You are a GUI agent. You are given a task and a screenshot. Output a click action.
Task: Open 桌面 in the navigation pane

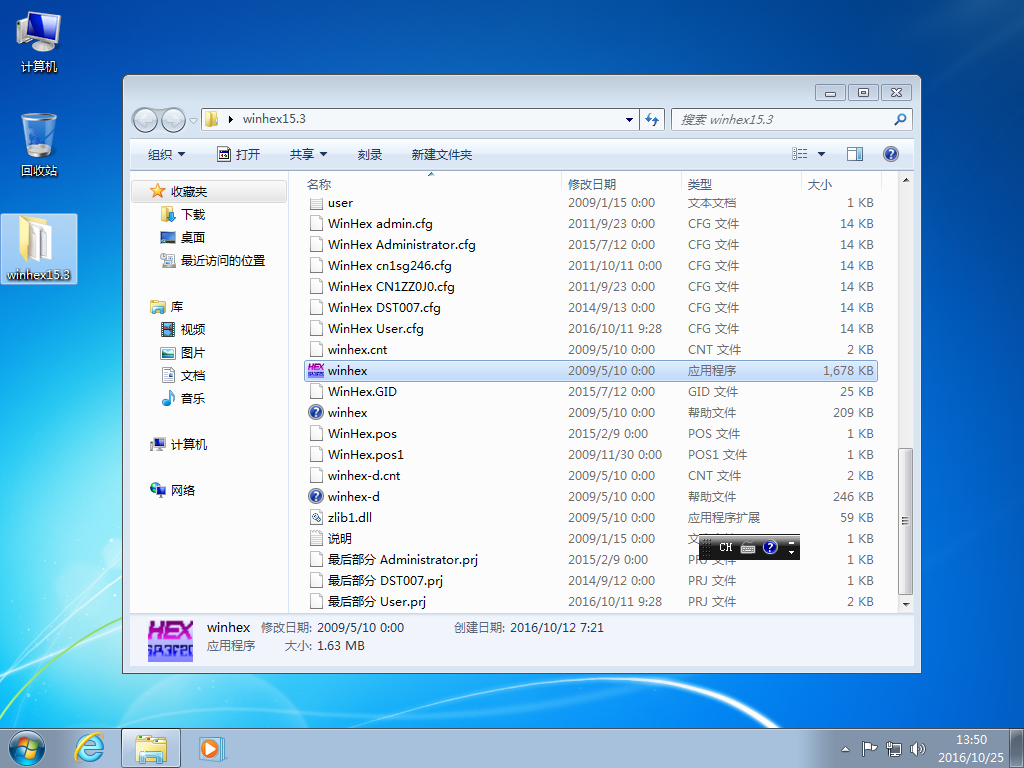tap(193, 237)
